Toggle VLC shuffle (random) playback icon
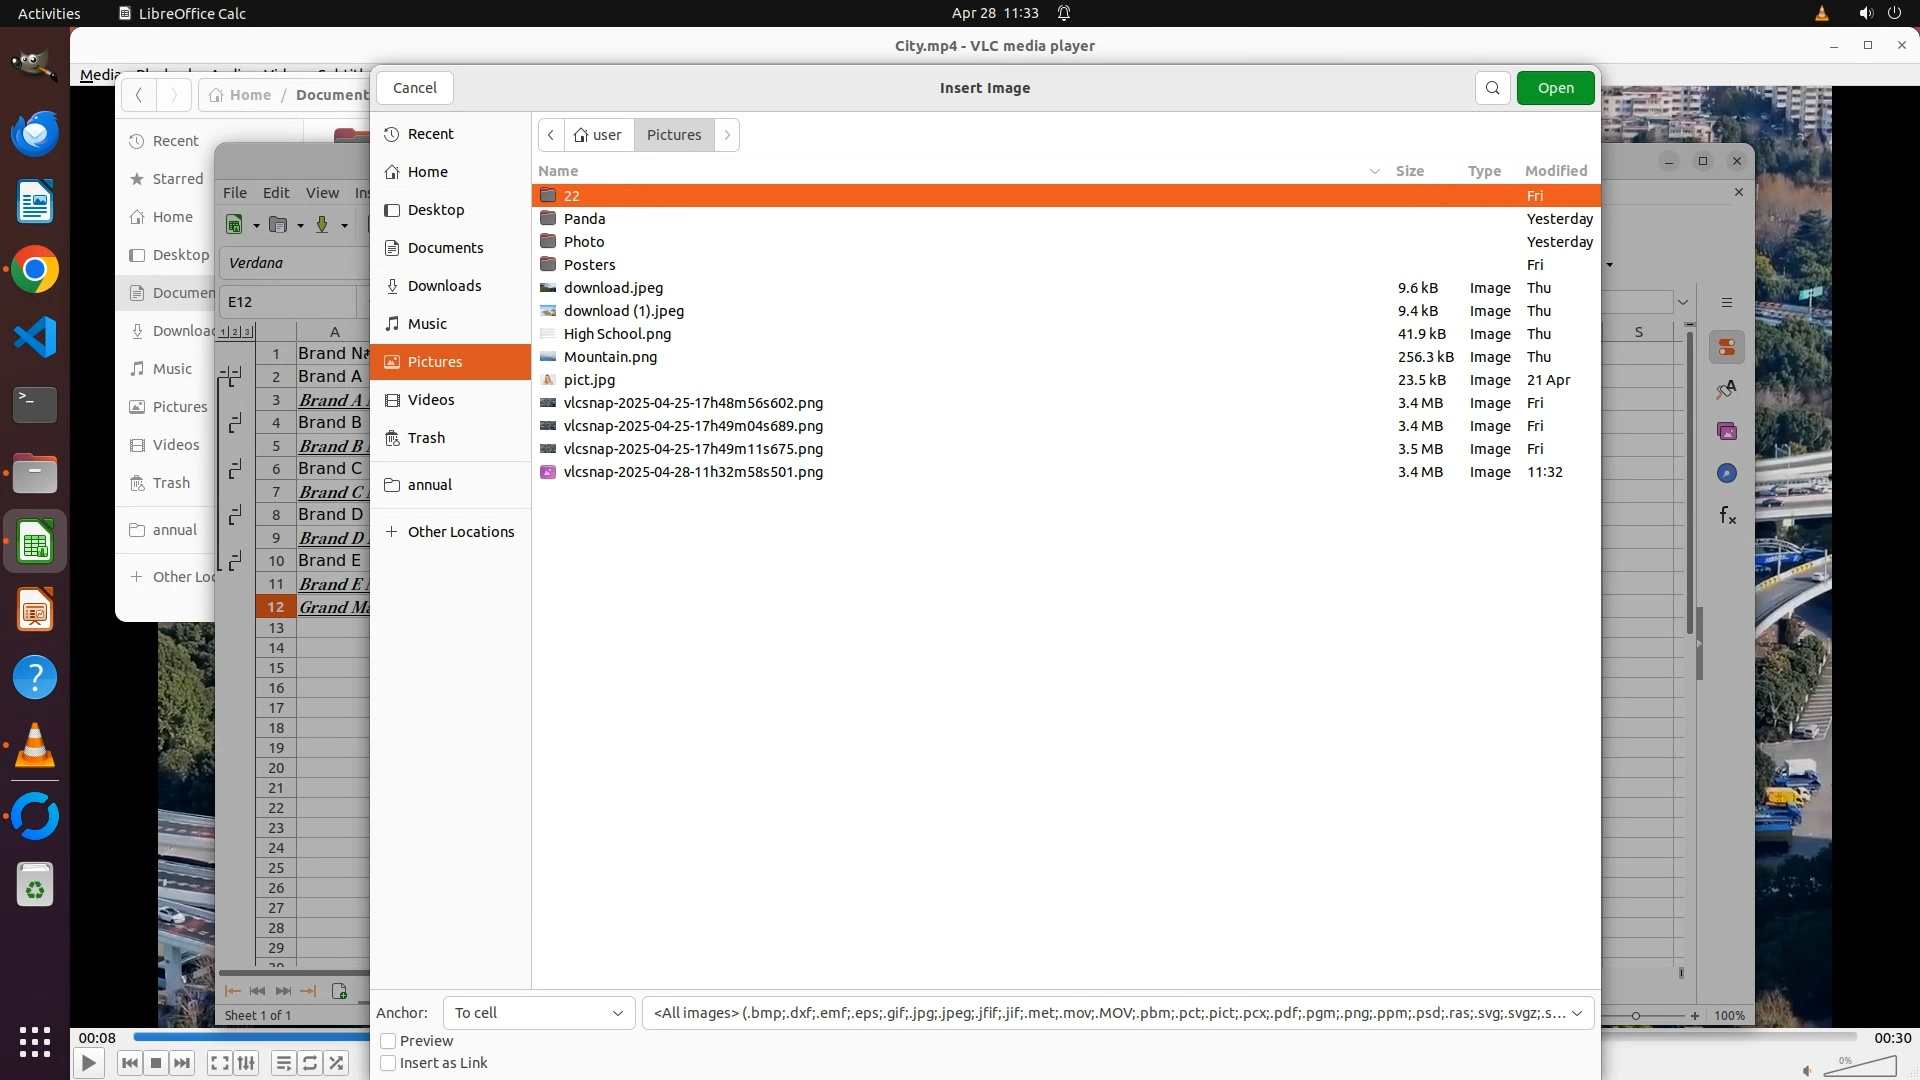Image resolution: width=1920 pixels, height=1080 pixels. [337, 1063]
